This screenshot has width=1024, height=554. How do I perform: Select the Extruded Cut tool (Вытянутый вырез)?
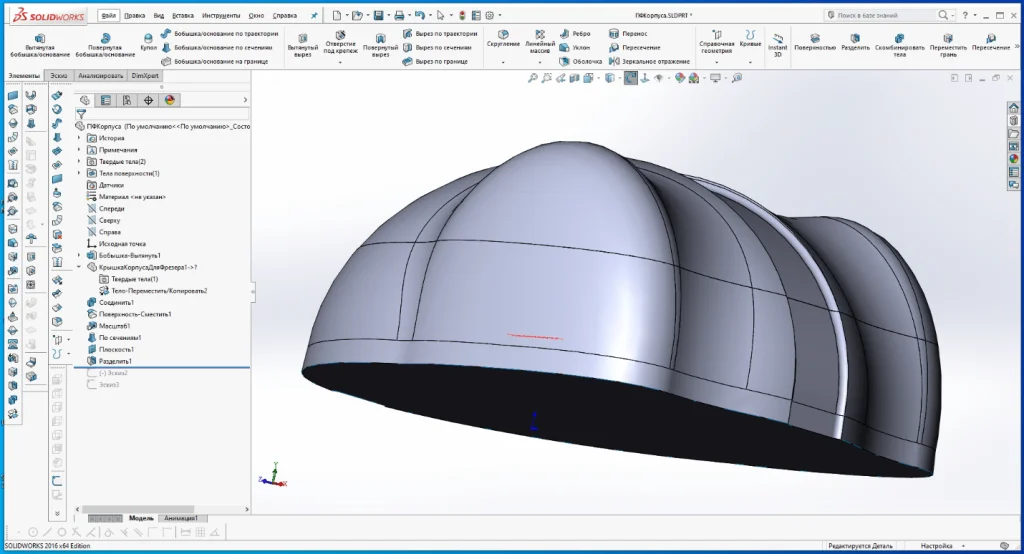(302, 42)
